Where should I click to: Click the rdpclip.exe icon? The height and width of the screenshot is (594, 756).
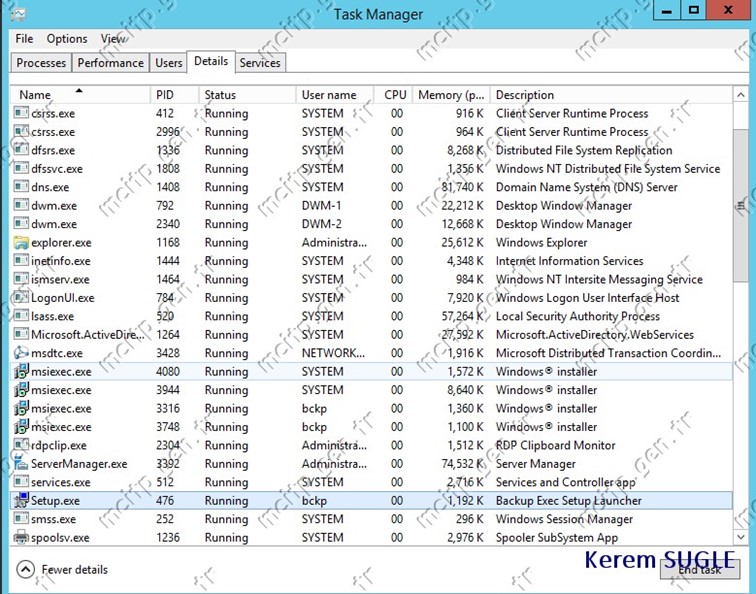tap(21, 445)
